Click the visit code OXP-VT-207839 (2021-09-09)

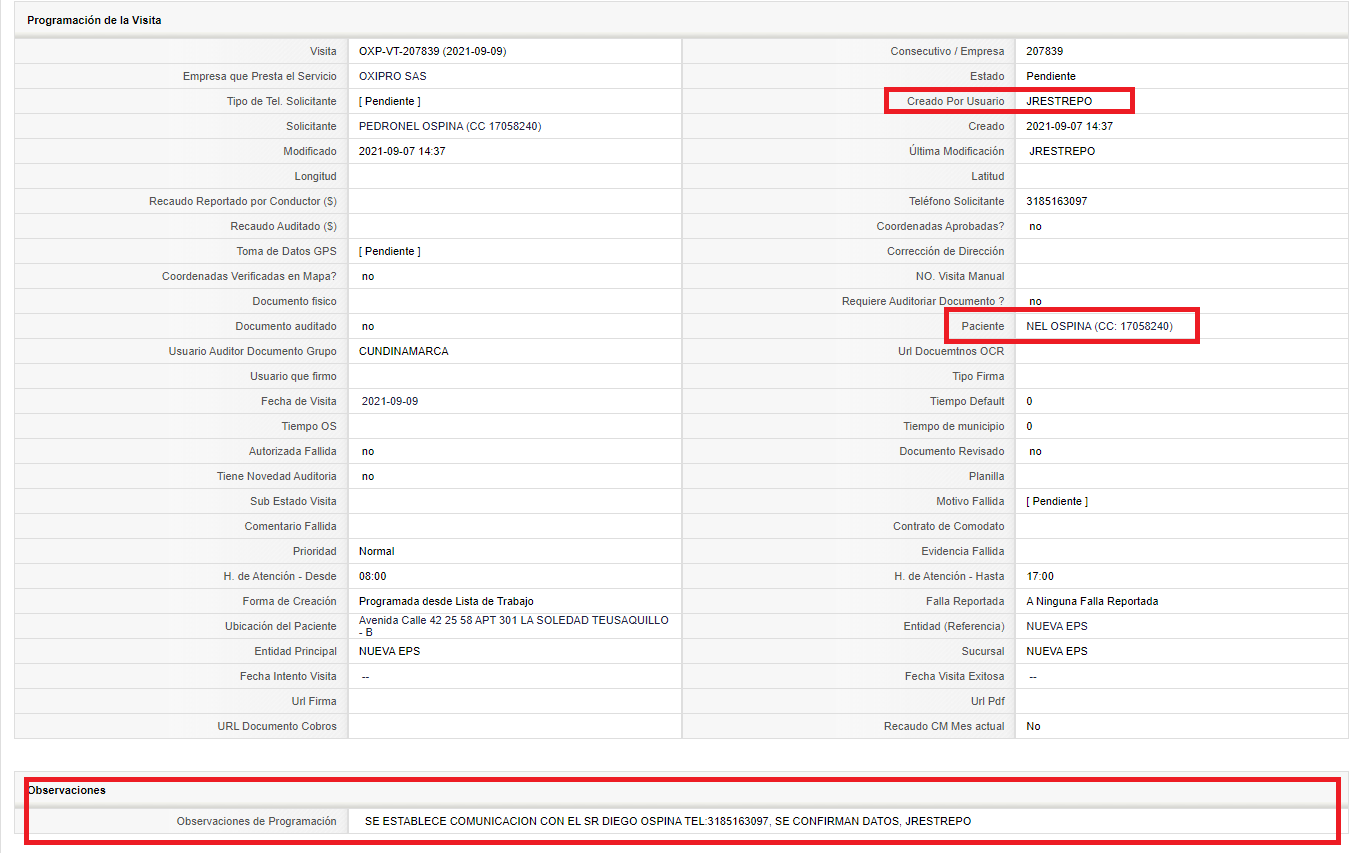pyautogui.click(x=432, y=51)
